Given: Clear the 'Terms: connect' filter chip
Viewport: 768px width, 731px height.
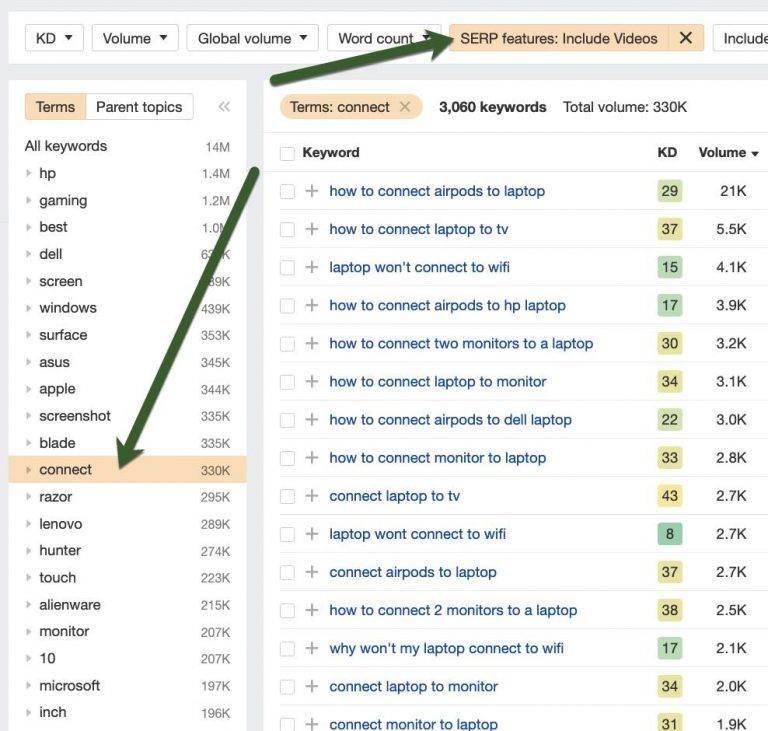Looking at the screenshot, I should [405, 107].
